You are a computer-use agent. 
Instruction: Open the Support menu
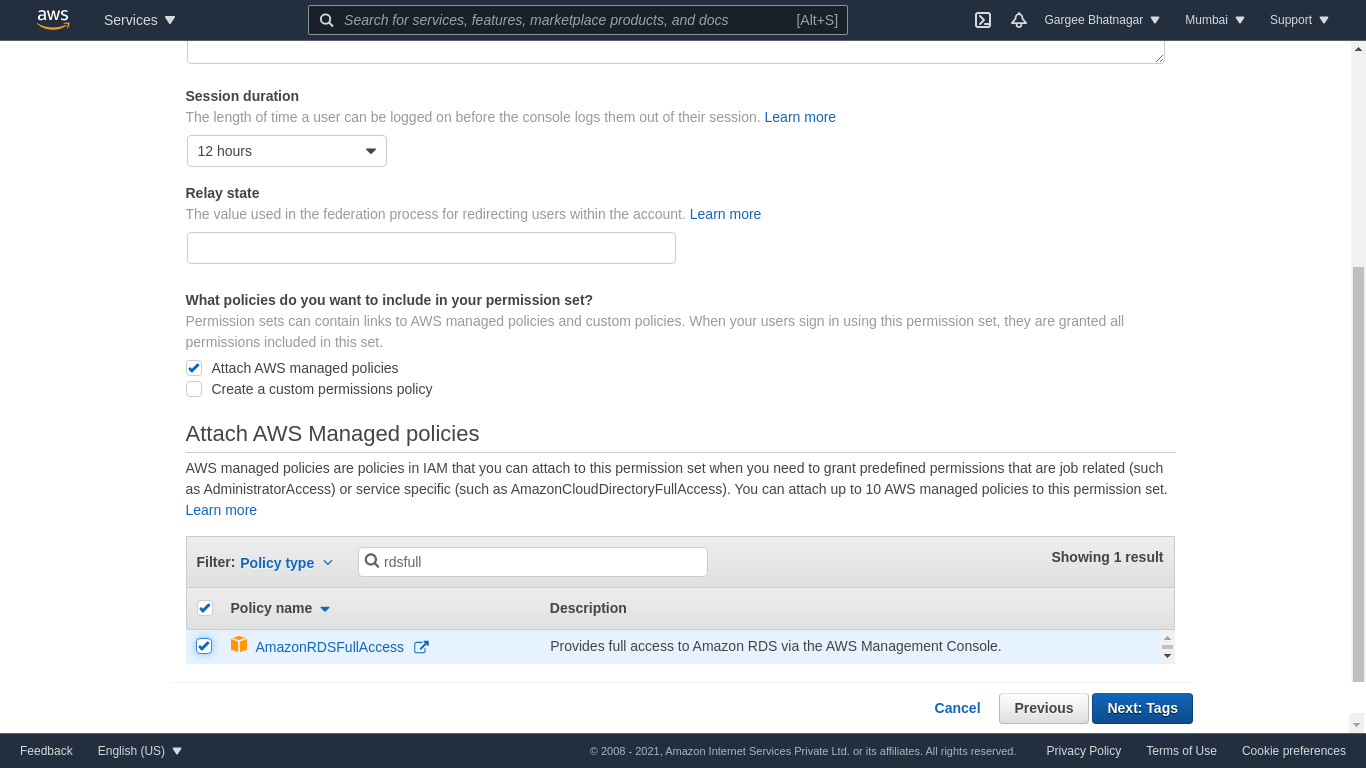1299,20
